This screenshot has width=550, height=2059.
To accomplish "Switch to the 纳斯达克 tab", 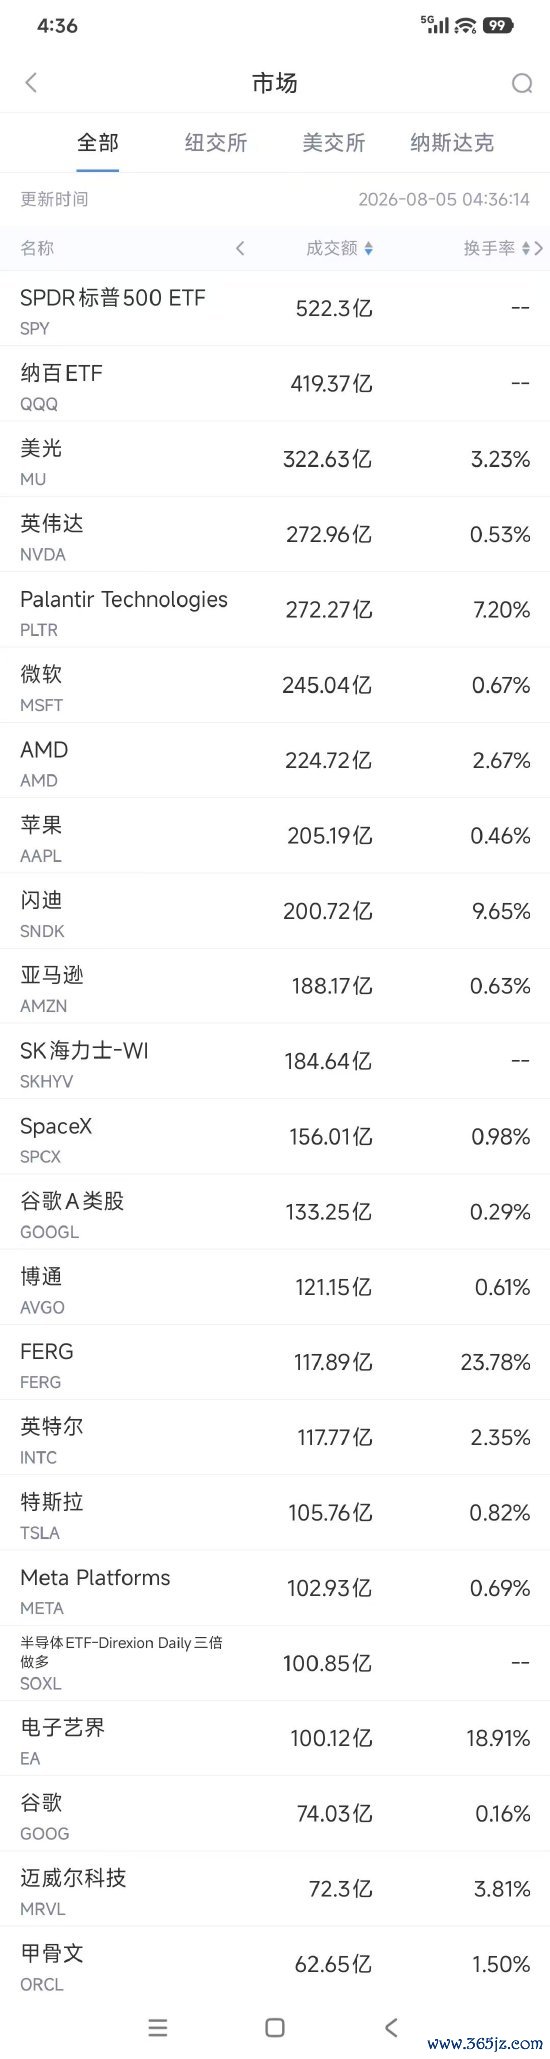I will pyautogui.click(x=452, y=143).
